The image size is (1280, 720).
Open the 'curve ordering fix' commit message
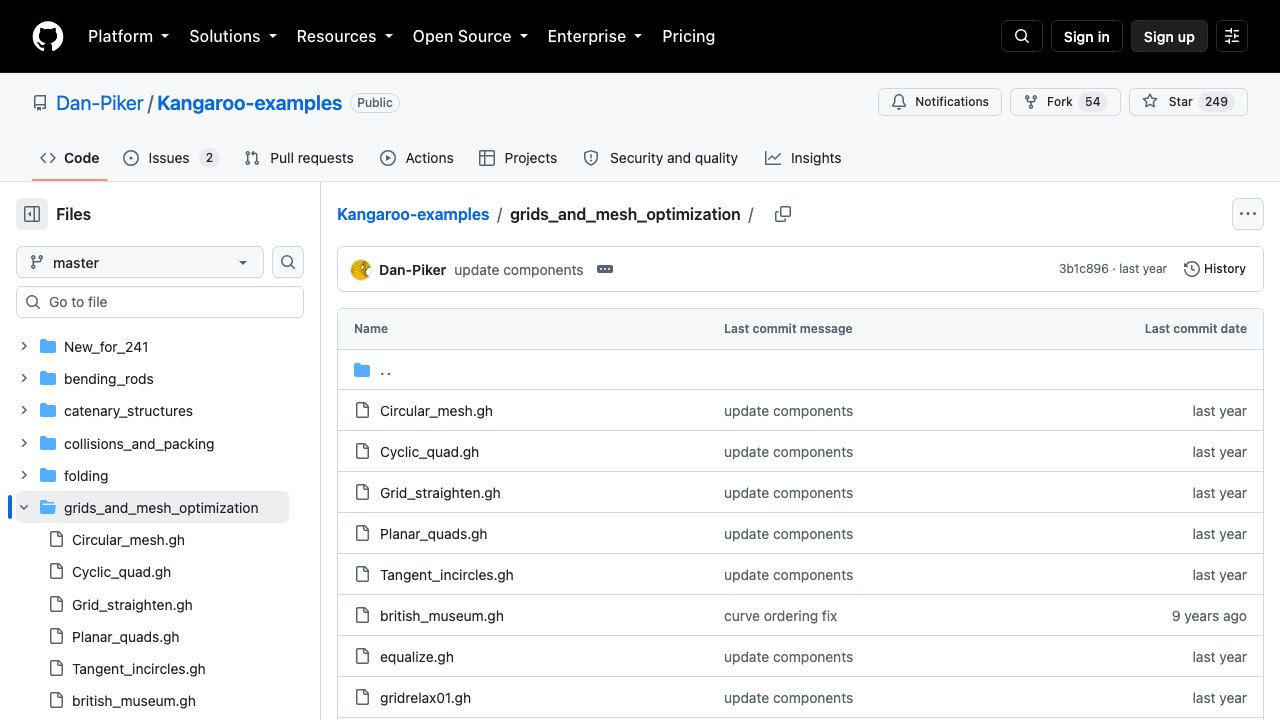[781, 616]
